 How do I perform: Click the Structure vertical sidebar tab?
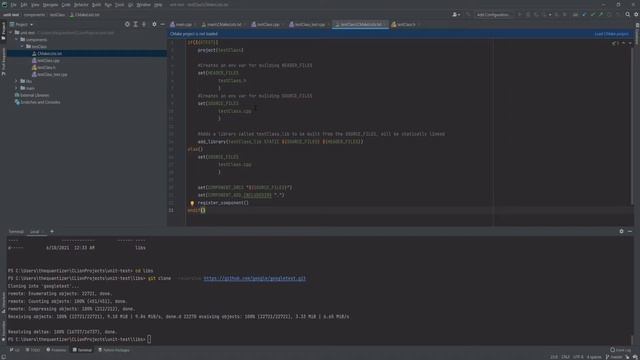3,303
